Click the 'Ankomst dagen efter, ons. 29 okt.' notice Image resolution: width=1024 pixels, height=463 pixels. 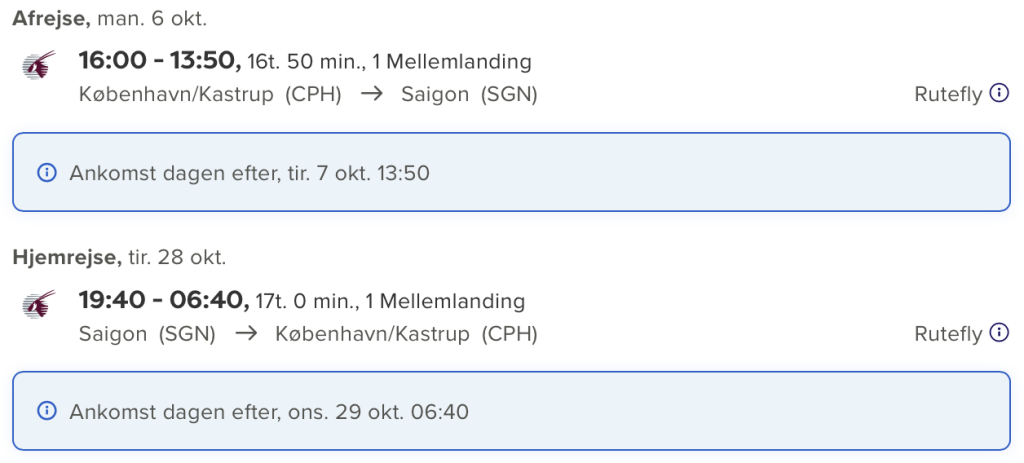[511, 411]
